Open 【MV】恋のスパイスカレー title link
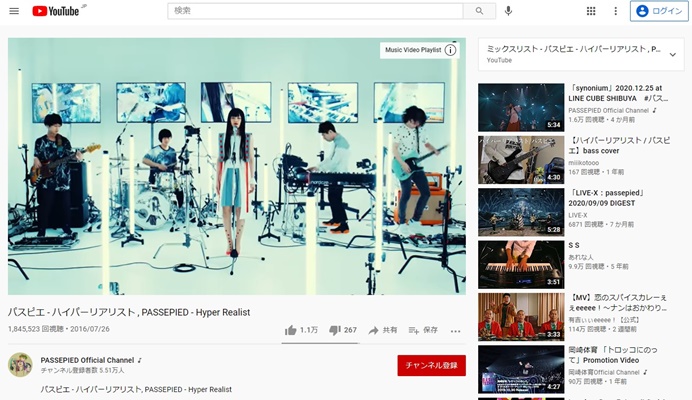Screen dimensions: 692x400 [617, 302]
